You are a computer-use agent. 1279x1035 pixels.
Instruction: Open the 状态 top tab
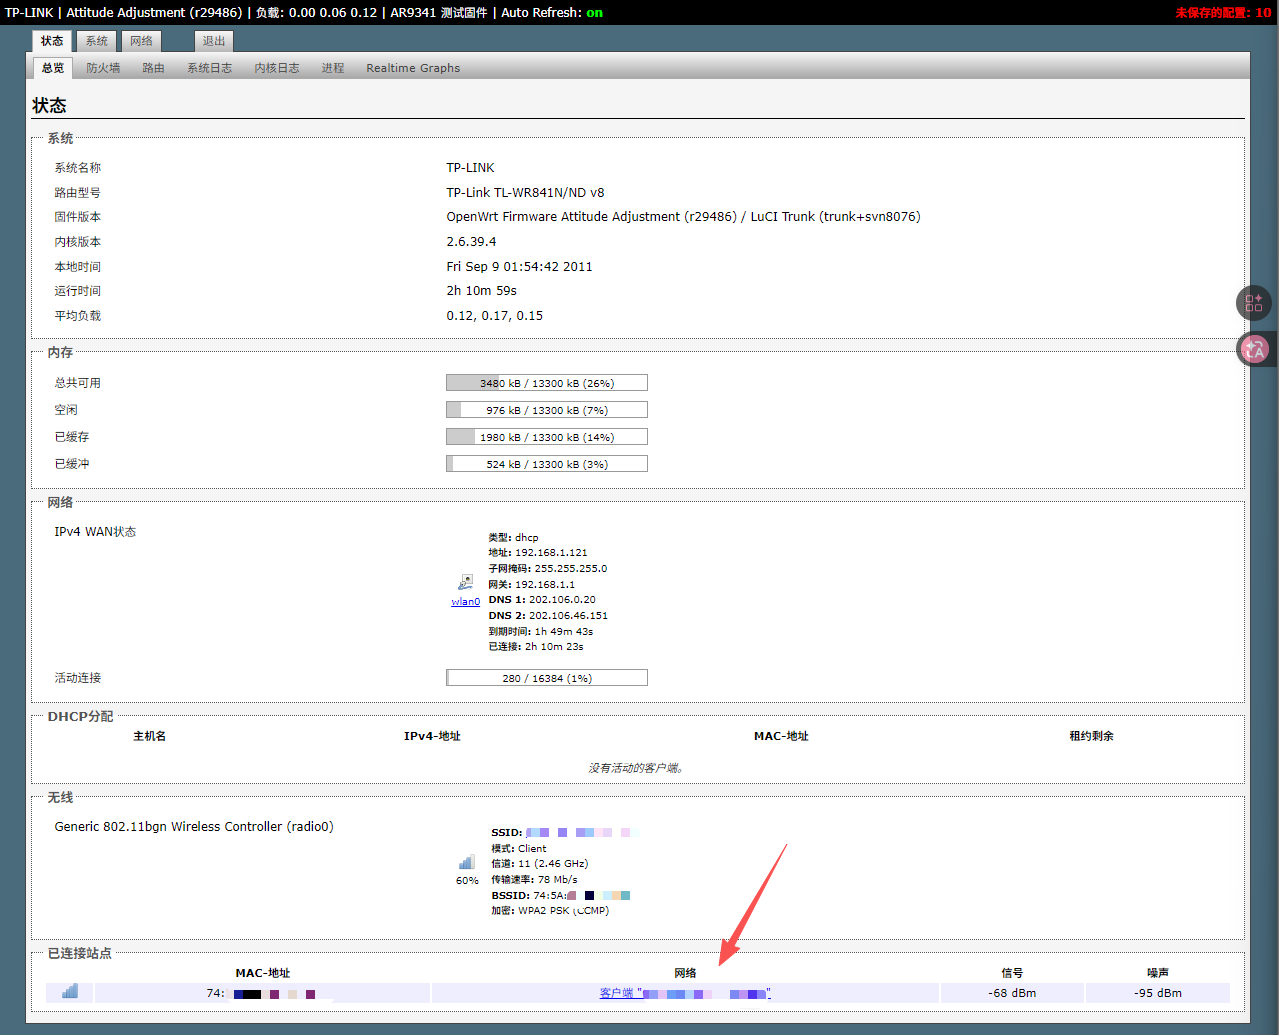point(52,41)
